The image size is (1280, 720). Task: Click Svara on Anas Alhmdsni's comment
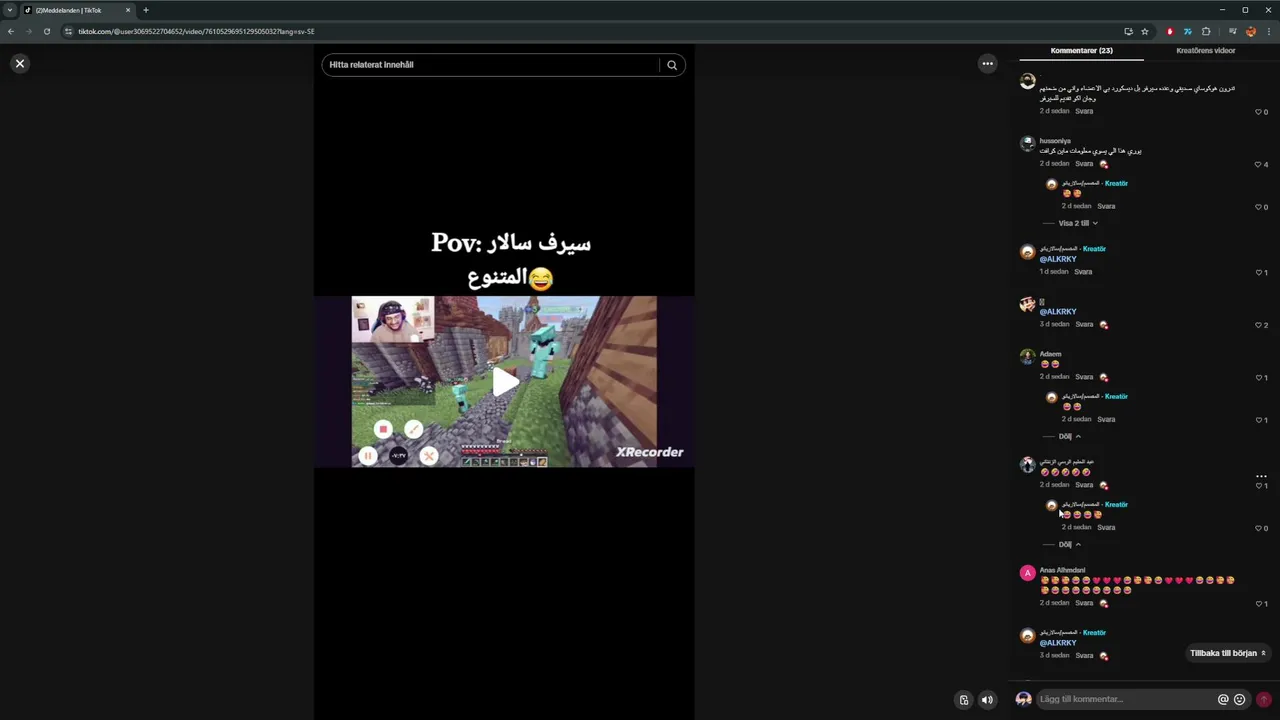1084,603
